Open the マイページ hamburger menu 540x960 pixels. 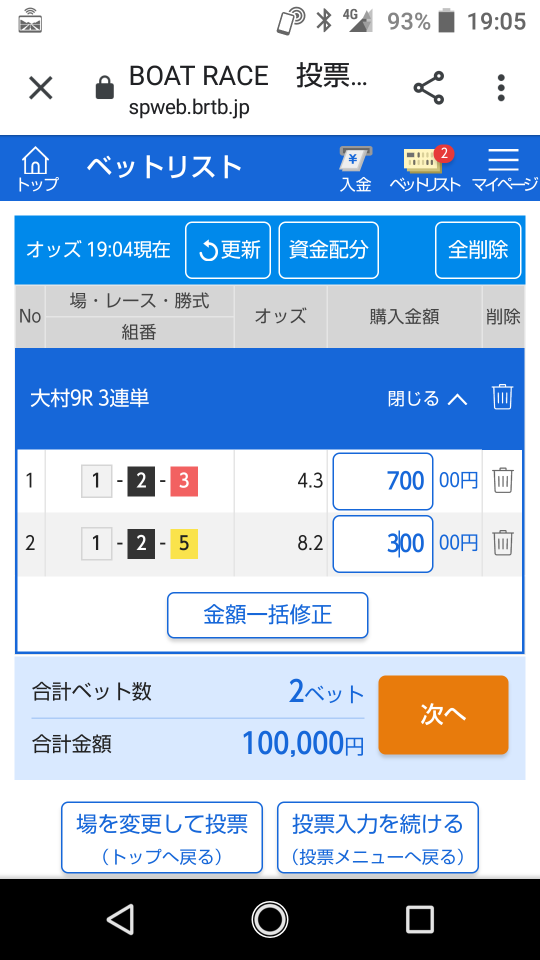click(x=504, y=170)
